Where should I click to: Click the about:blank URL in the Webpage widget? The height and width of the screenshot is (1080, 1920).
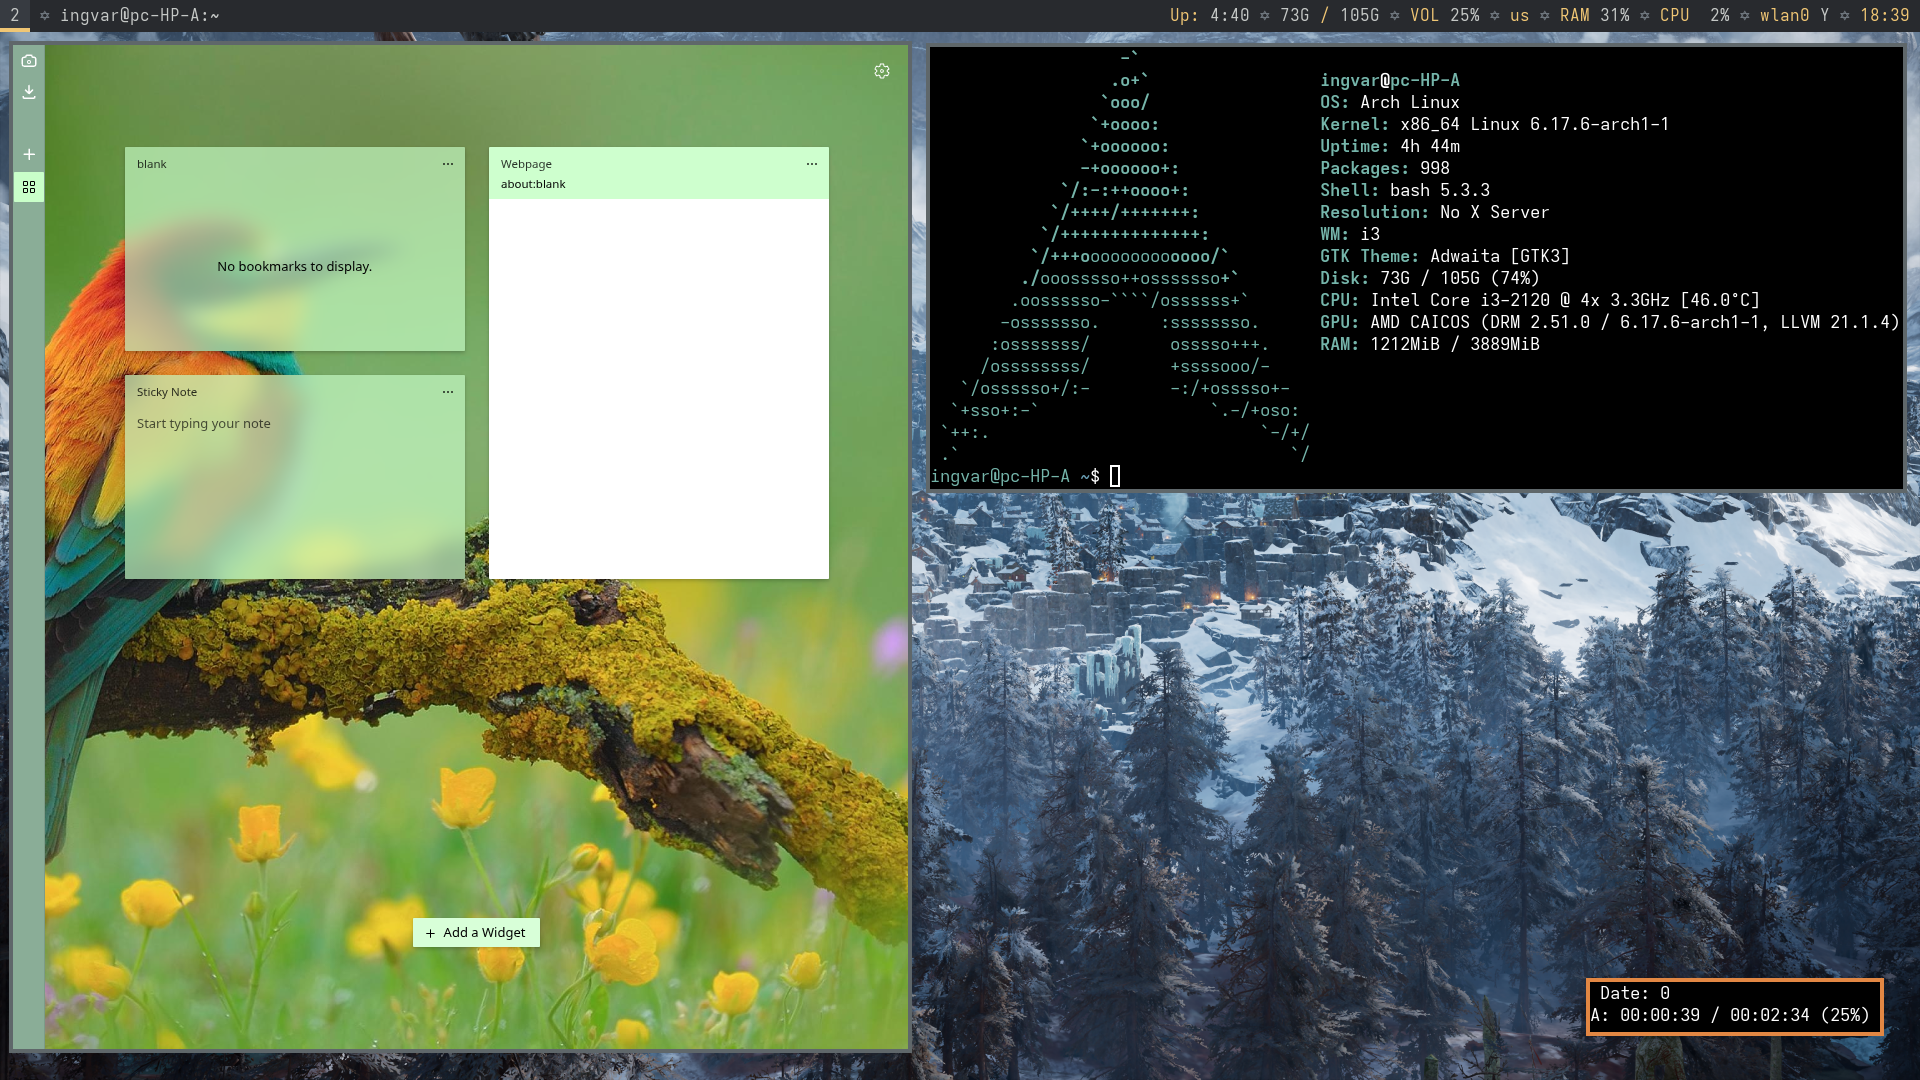(x=533, y=184)
